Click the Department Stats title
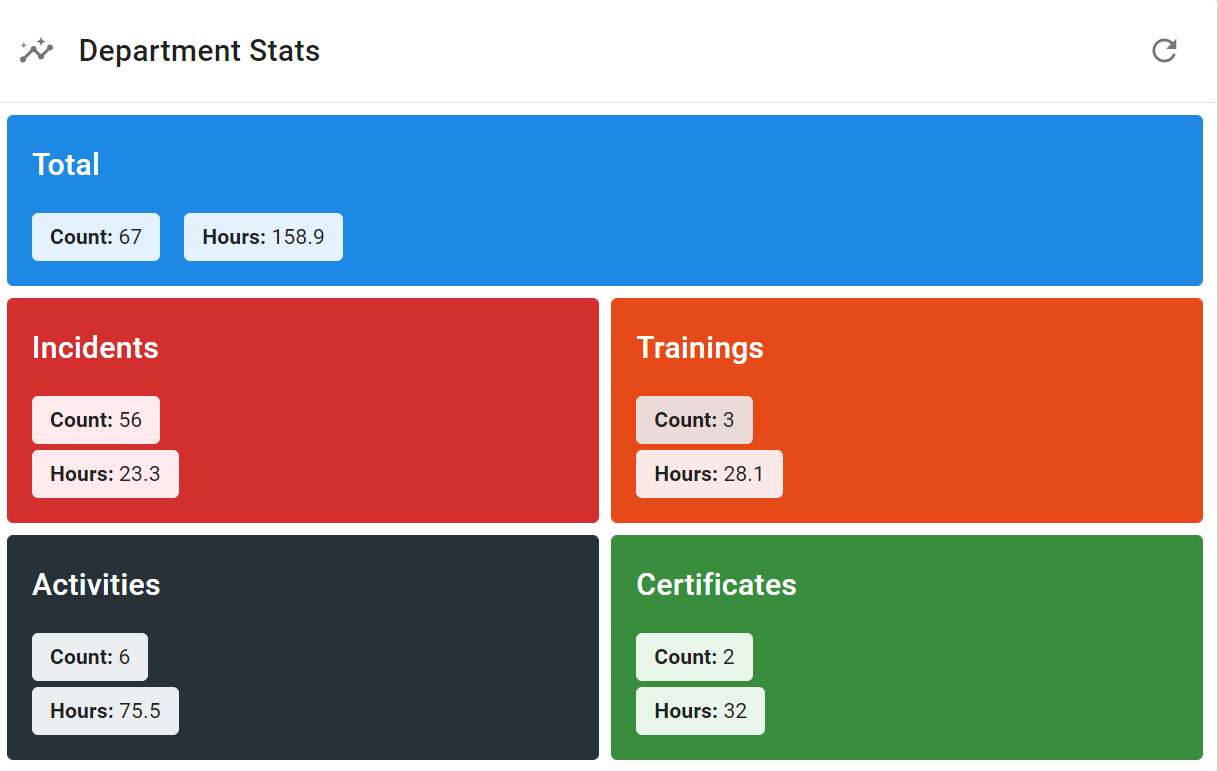1218x771 pixels. click(x=199, y=51)
